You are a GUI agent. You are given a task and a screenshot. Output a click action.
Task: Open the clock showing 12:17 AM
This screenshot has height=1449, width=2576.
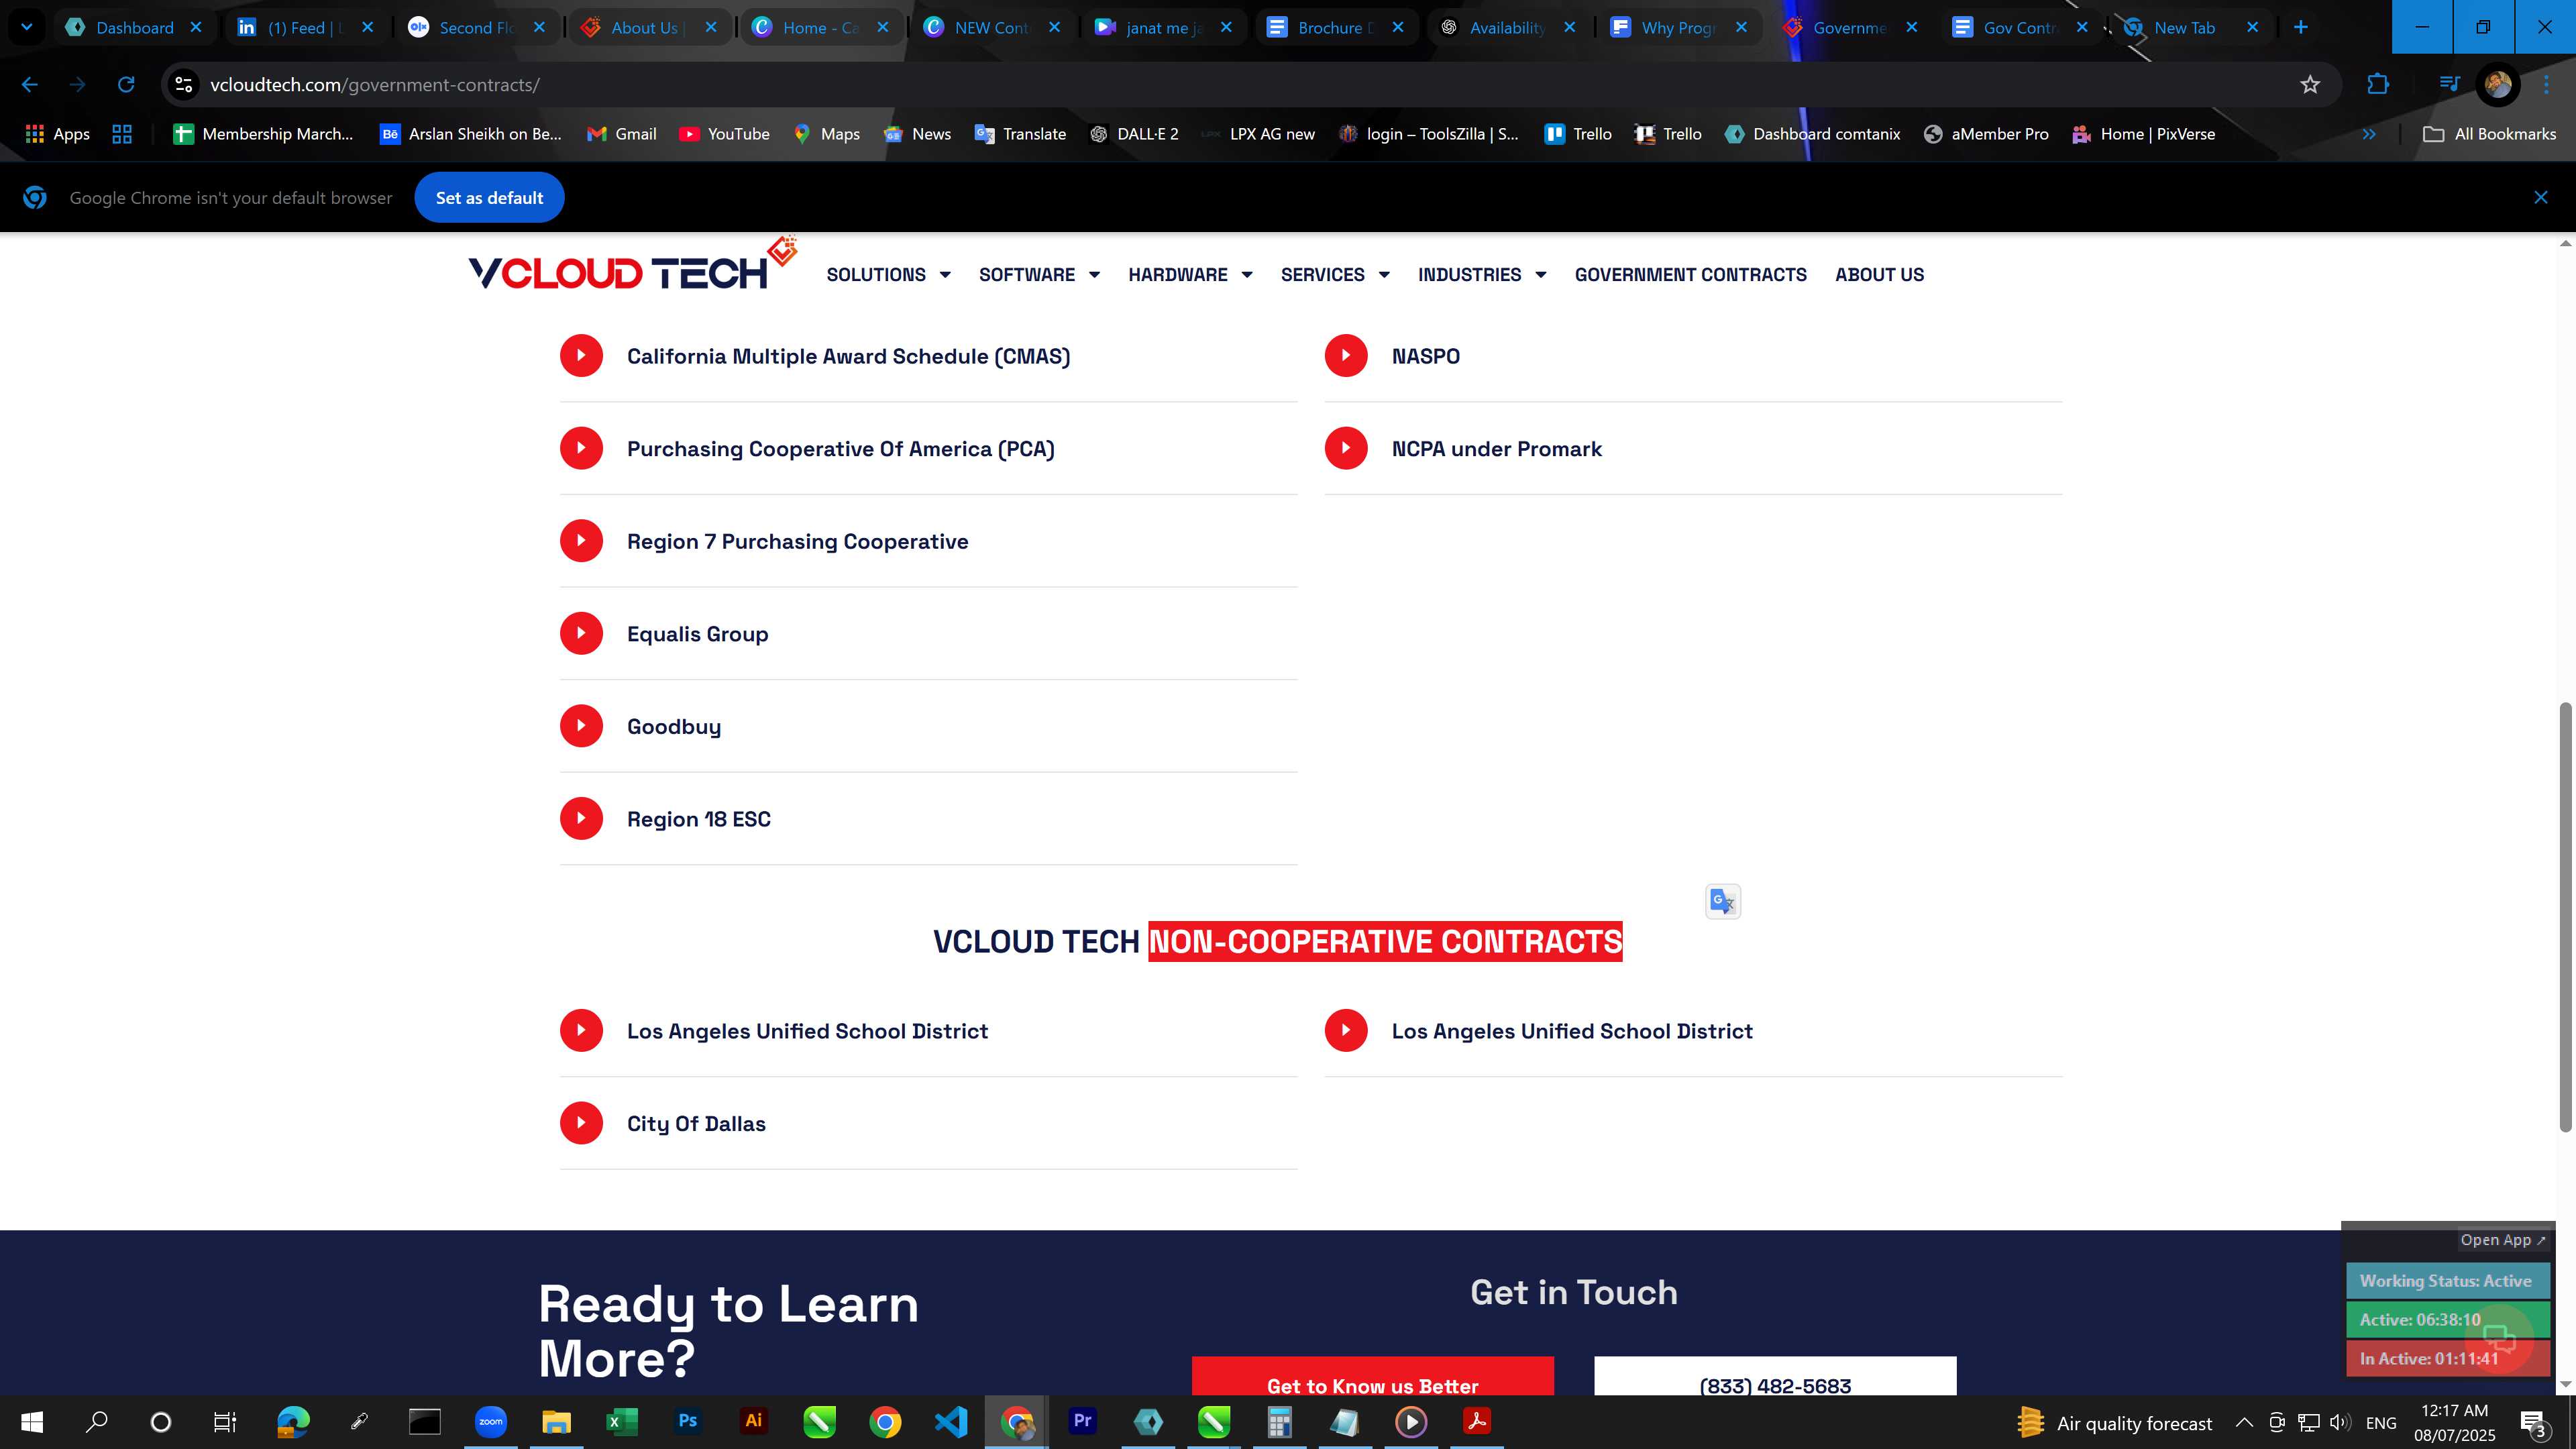click(x=2454, y=1422)
